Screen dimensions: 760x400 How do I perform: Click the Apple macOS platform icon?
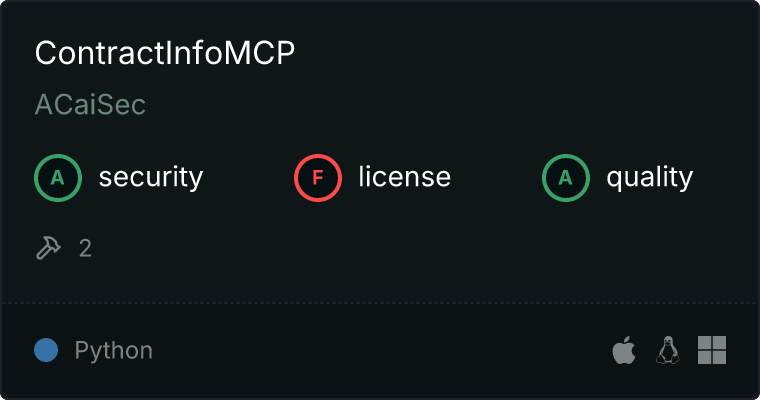(x=624, y=350)
